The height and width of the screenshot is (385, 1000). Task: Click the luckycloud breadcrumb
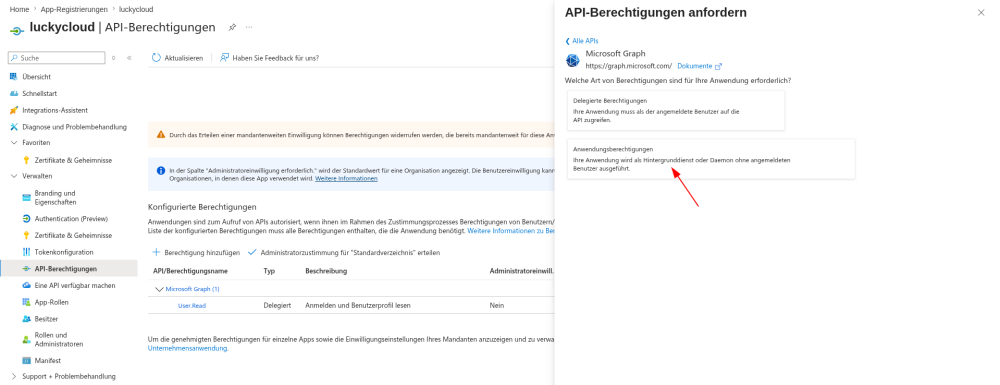pyautogui.click(x=136, y=10)
